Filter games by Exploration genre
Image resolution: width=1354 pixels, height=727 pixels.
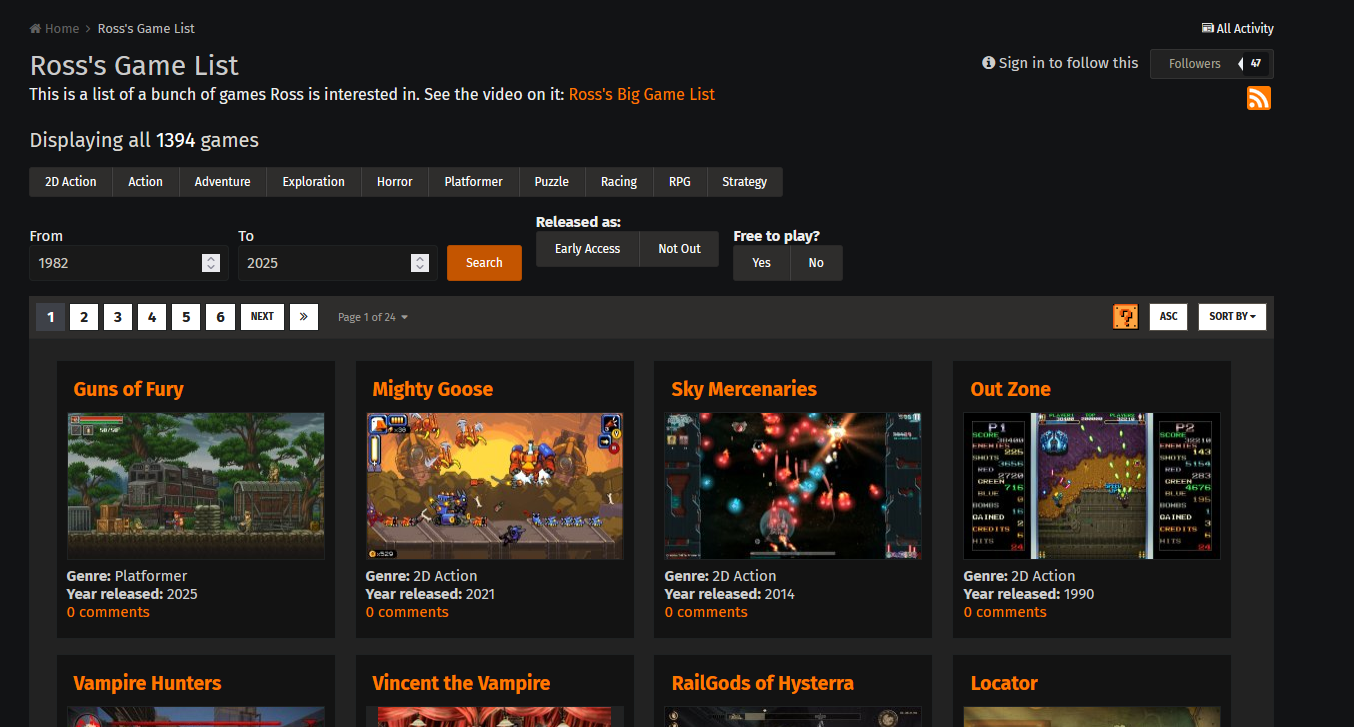314,182
